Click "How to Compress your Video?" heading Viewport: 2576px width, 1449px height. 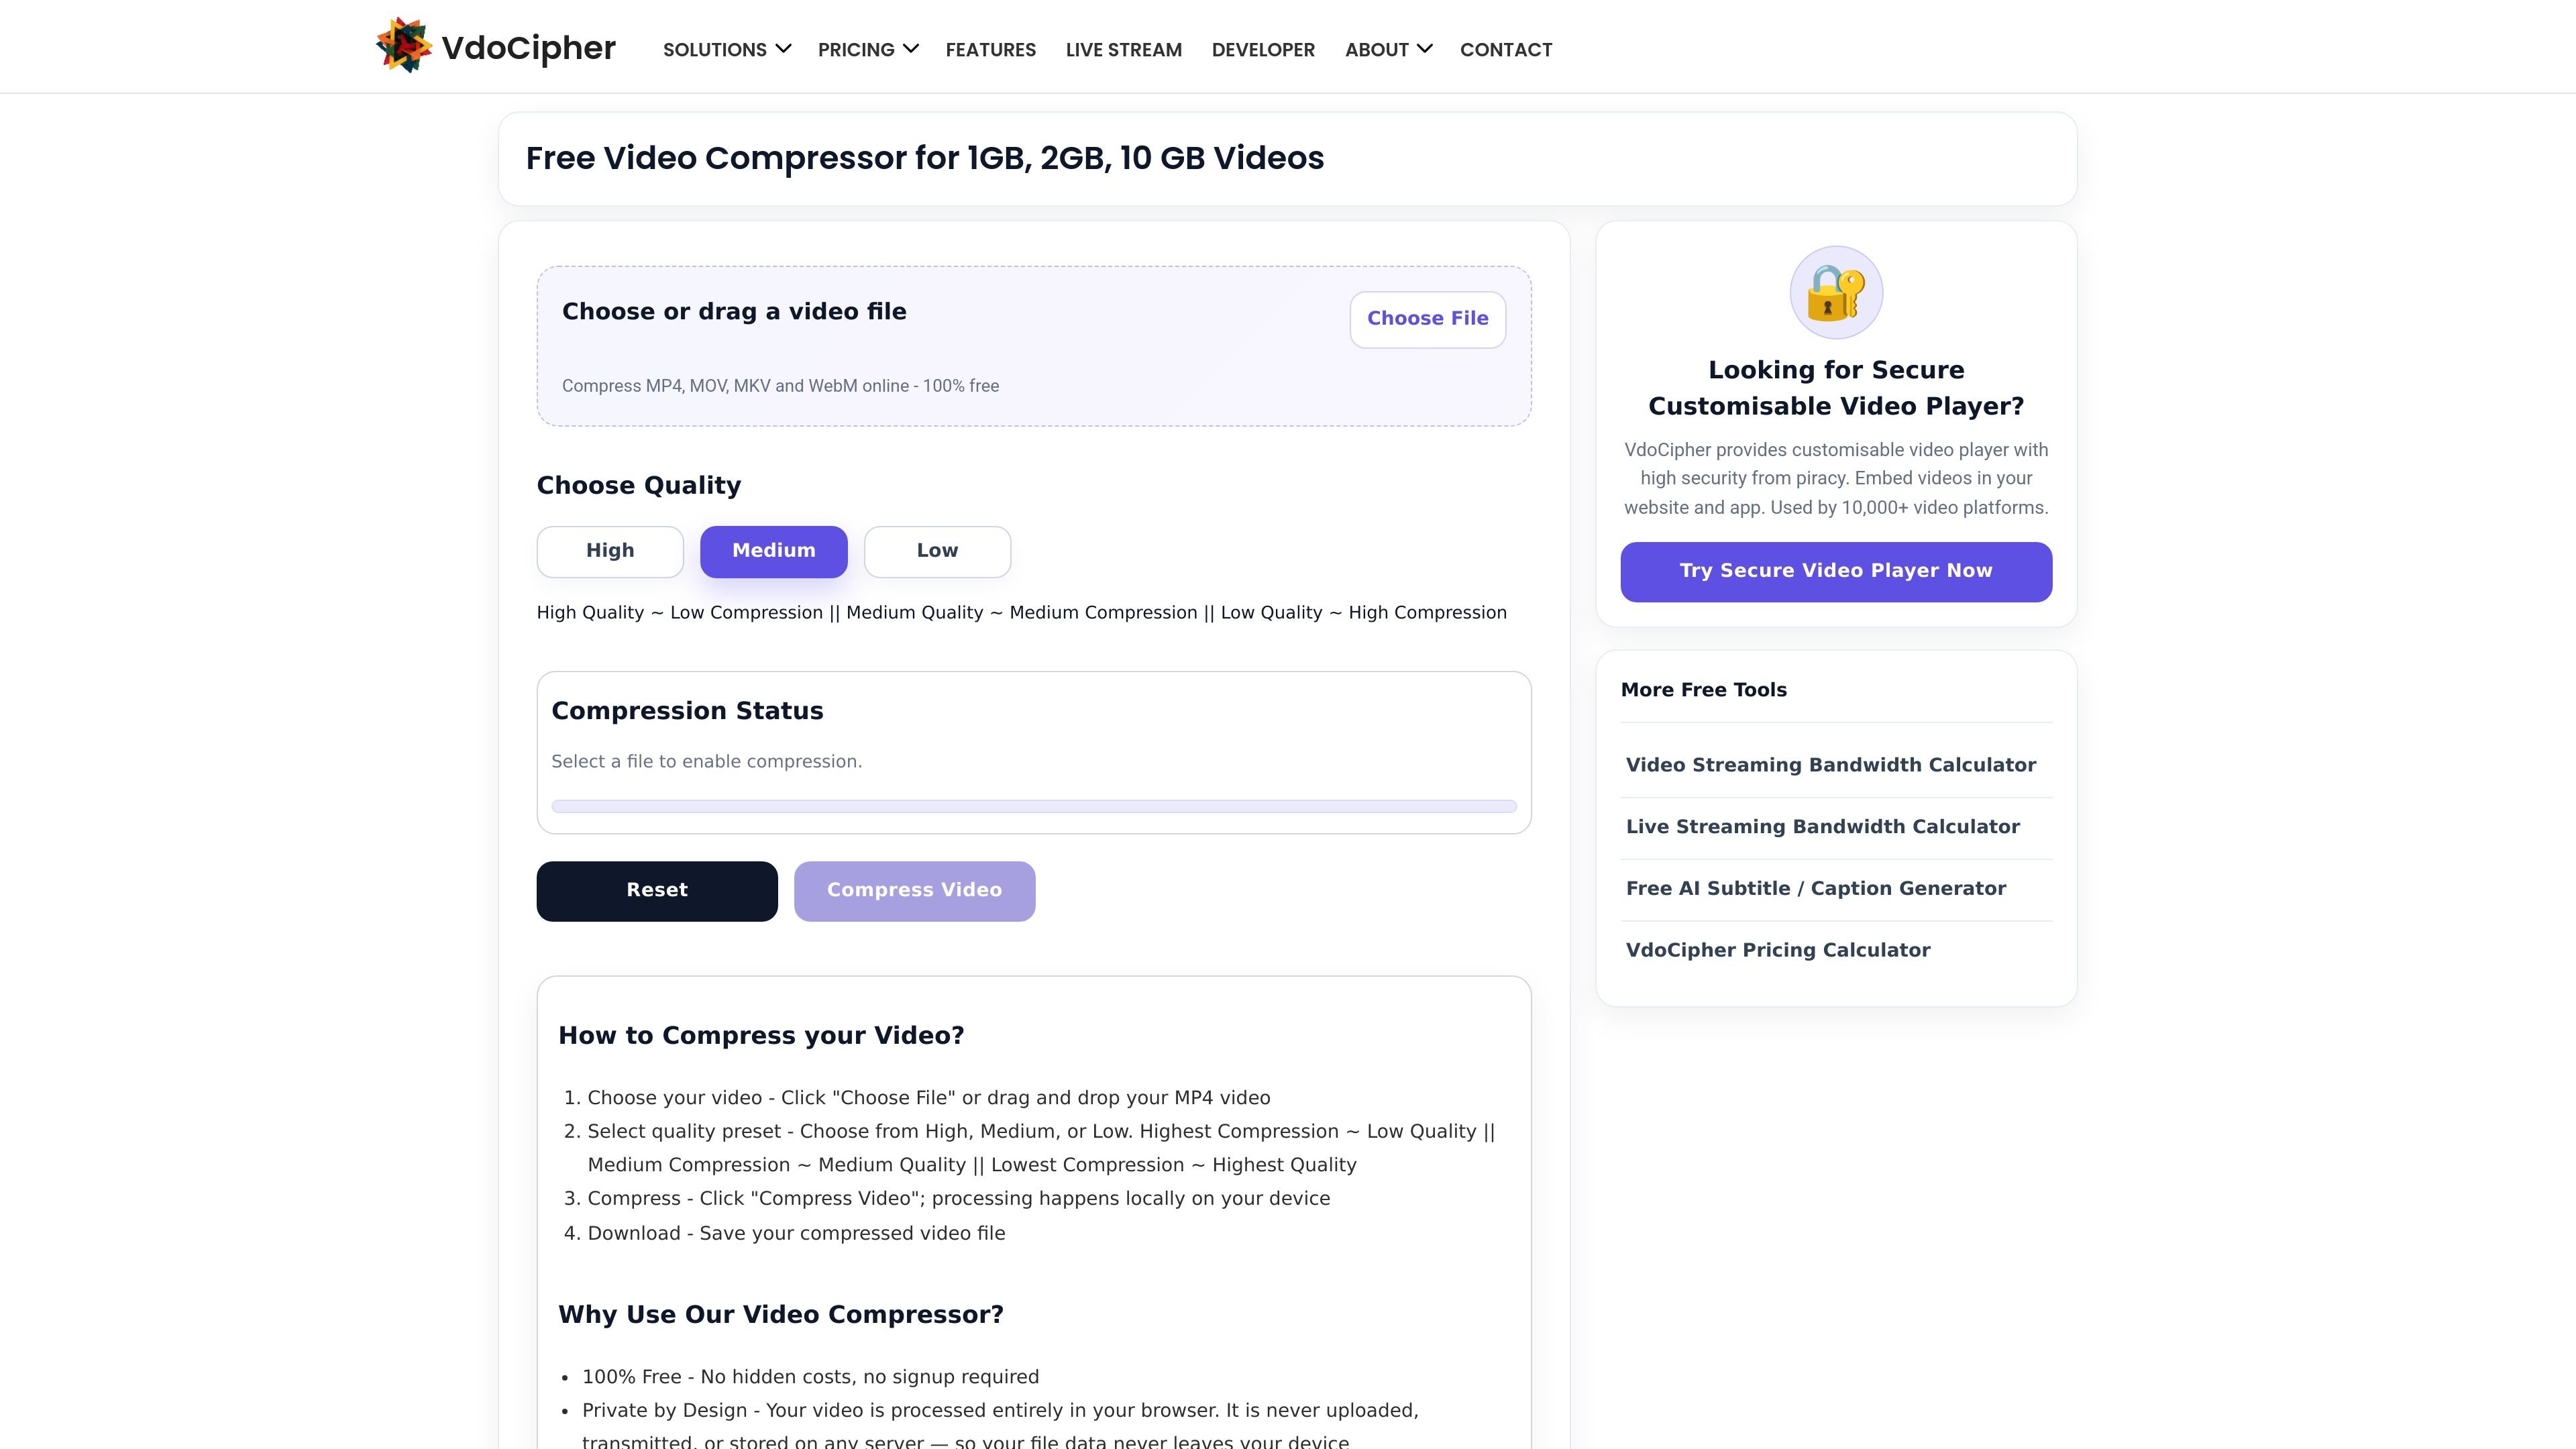point(761,1036)
